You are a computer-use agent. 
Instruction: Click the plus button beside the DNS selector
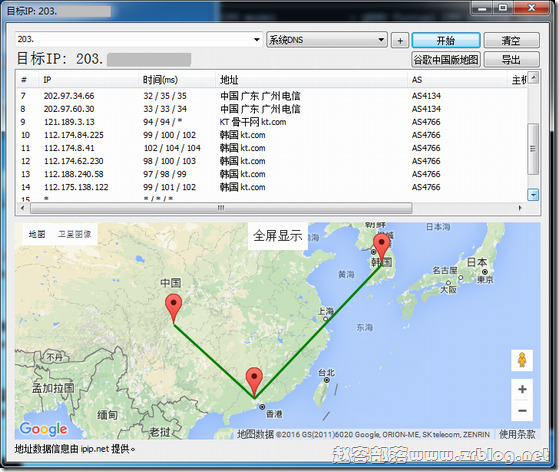click(400, 40)
